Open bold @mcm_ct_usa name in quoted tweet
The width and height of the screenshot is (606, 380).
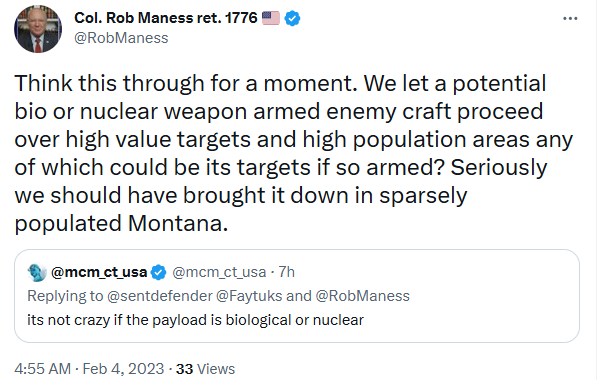[x=99, y=272]
